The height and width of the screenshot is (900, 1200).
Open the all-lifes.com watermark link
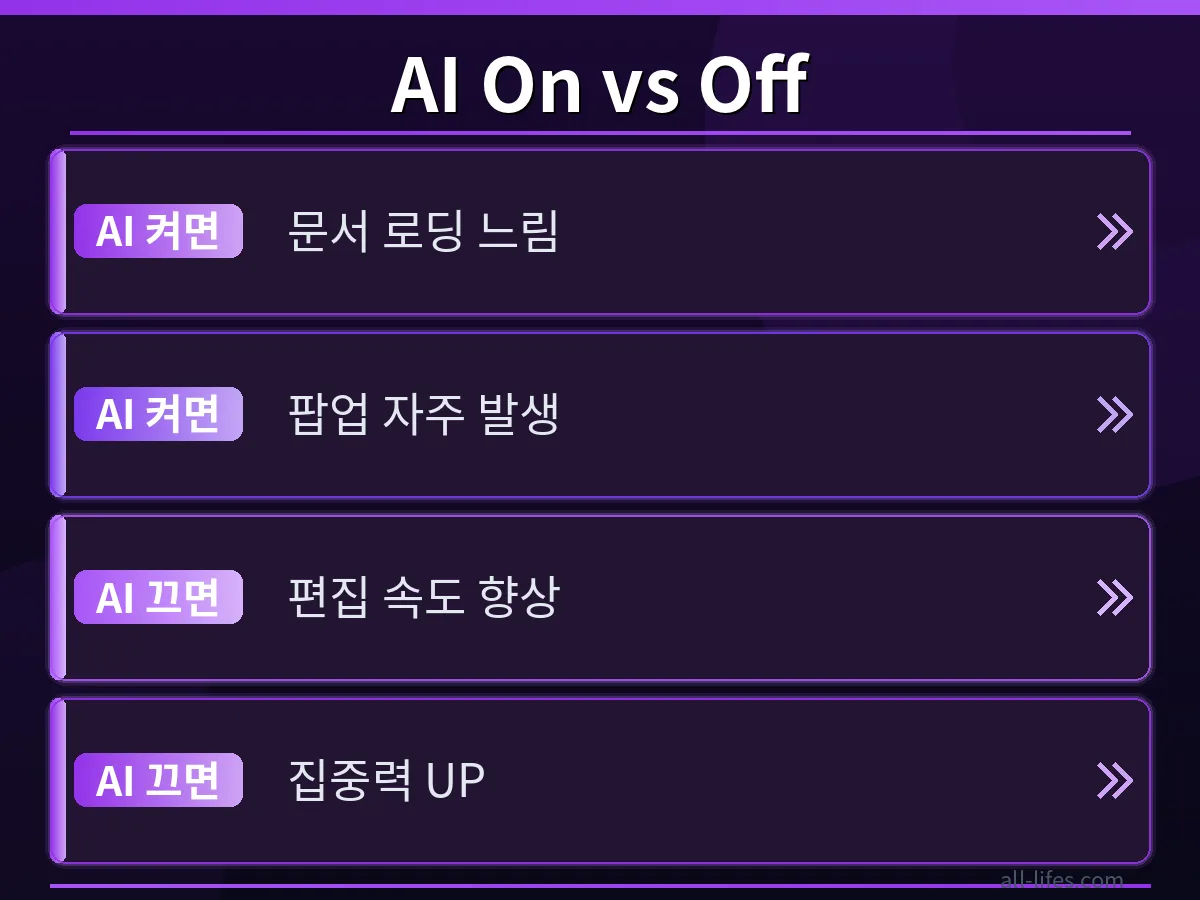pyautogui.click(x=1061, y=881)
